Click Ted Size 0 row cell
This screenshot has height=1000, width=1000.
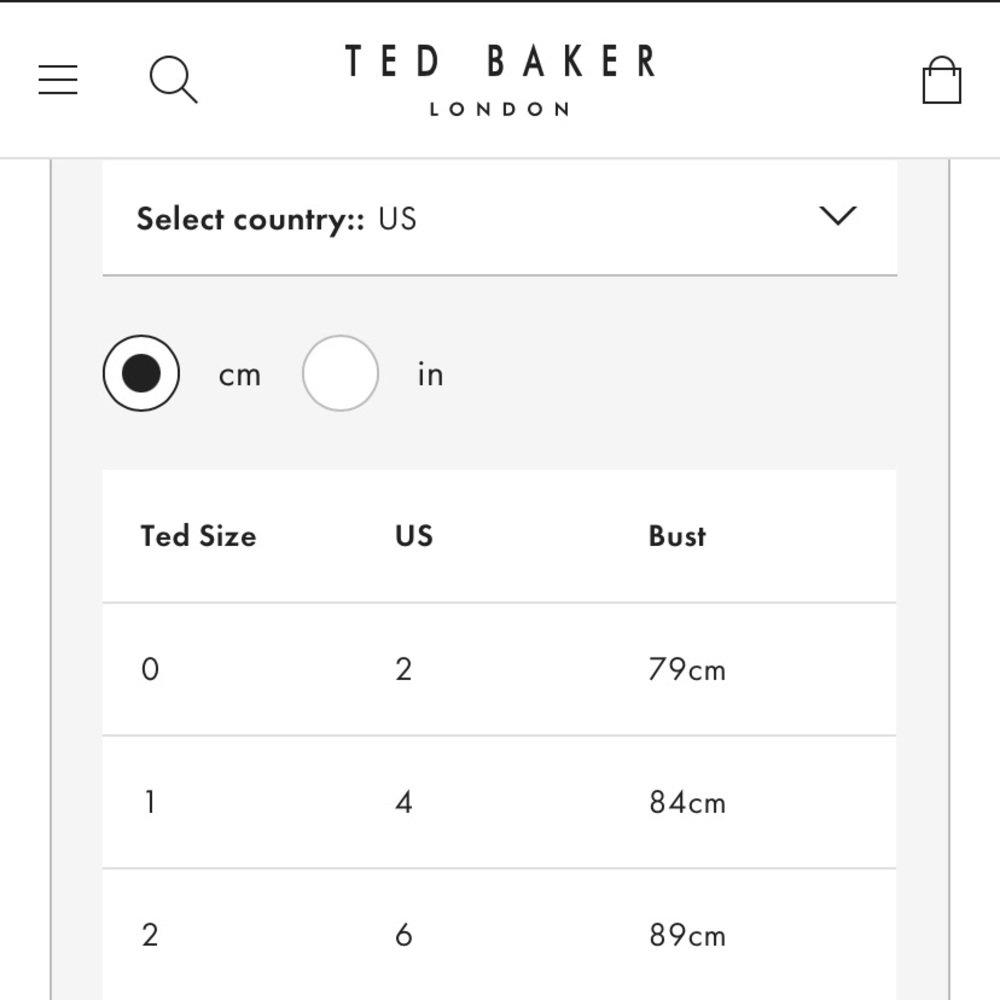(x=150, y=670)
